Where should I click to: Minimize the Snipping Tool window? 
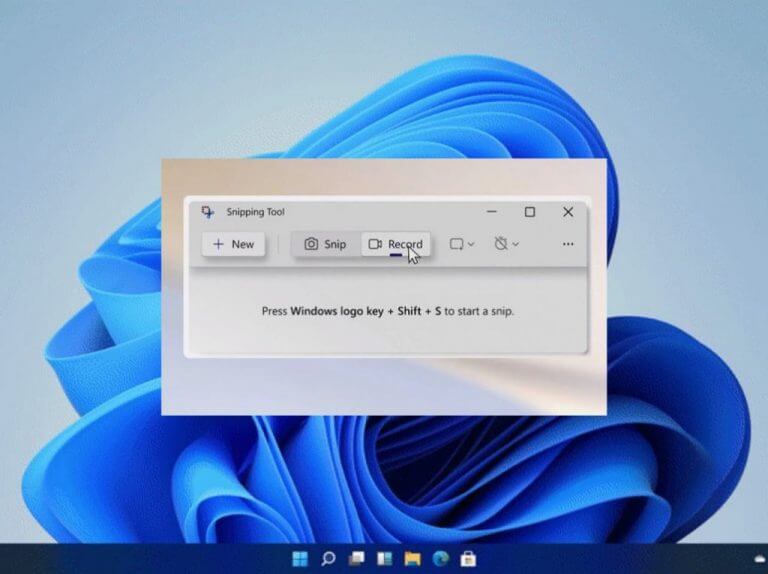(x=491, y=212)
